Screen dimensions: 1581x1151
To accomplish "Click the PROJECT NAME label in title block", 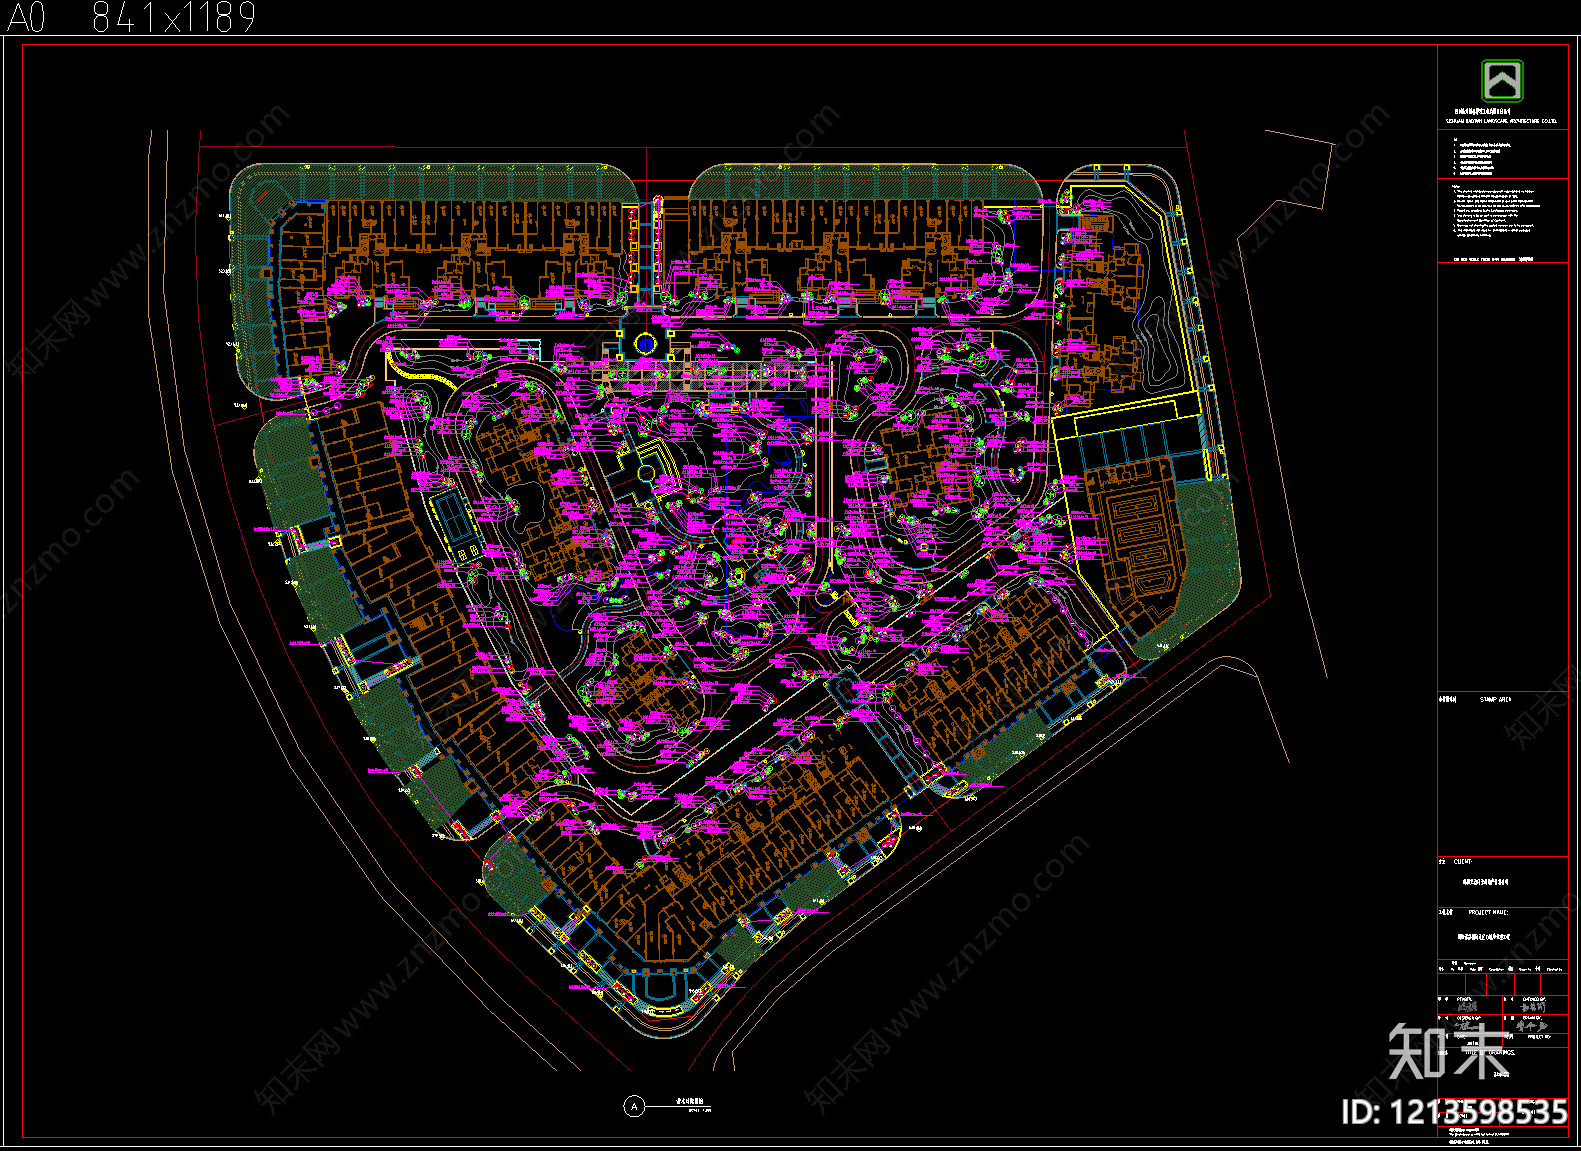I will pyautogui.click(x=1488, y=912).
